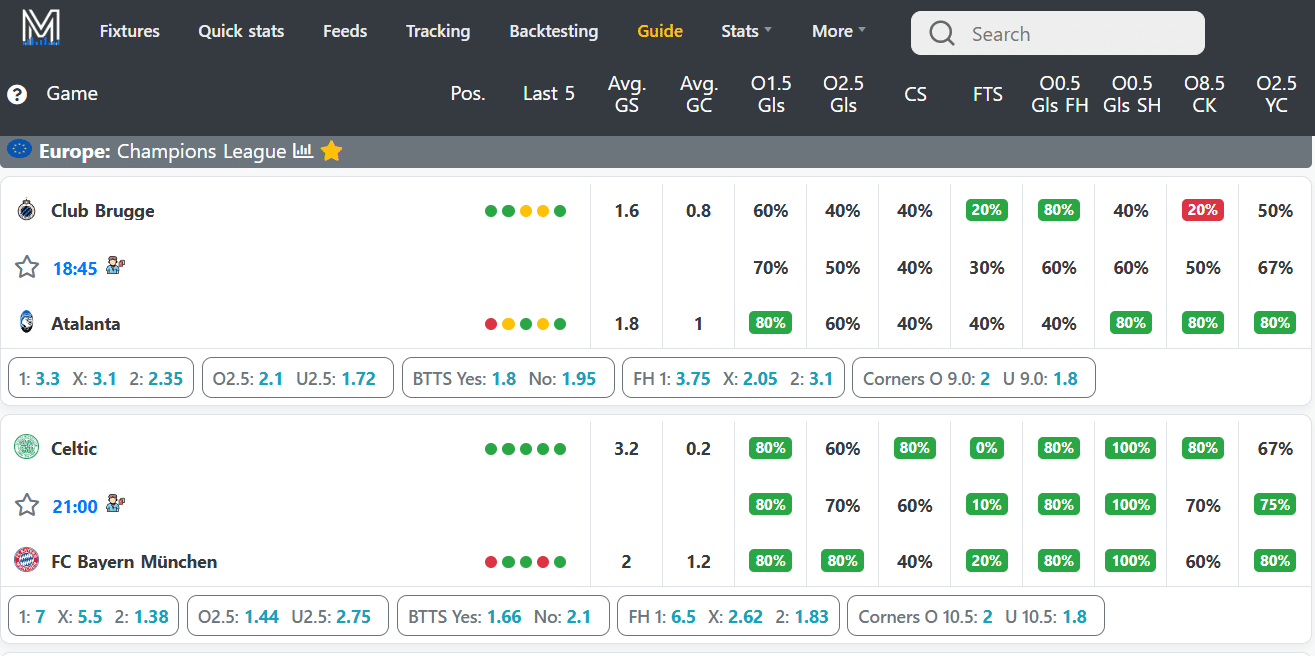Screen dimensions: 1315x656
Task: Open the Fixtures page
Action: point(130,31)
